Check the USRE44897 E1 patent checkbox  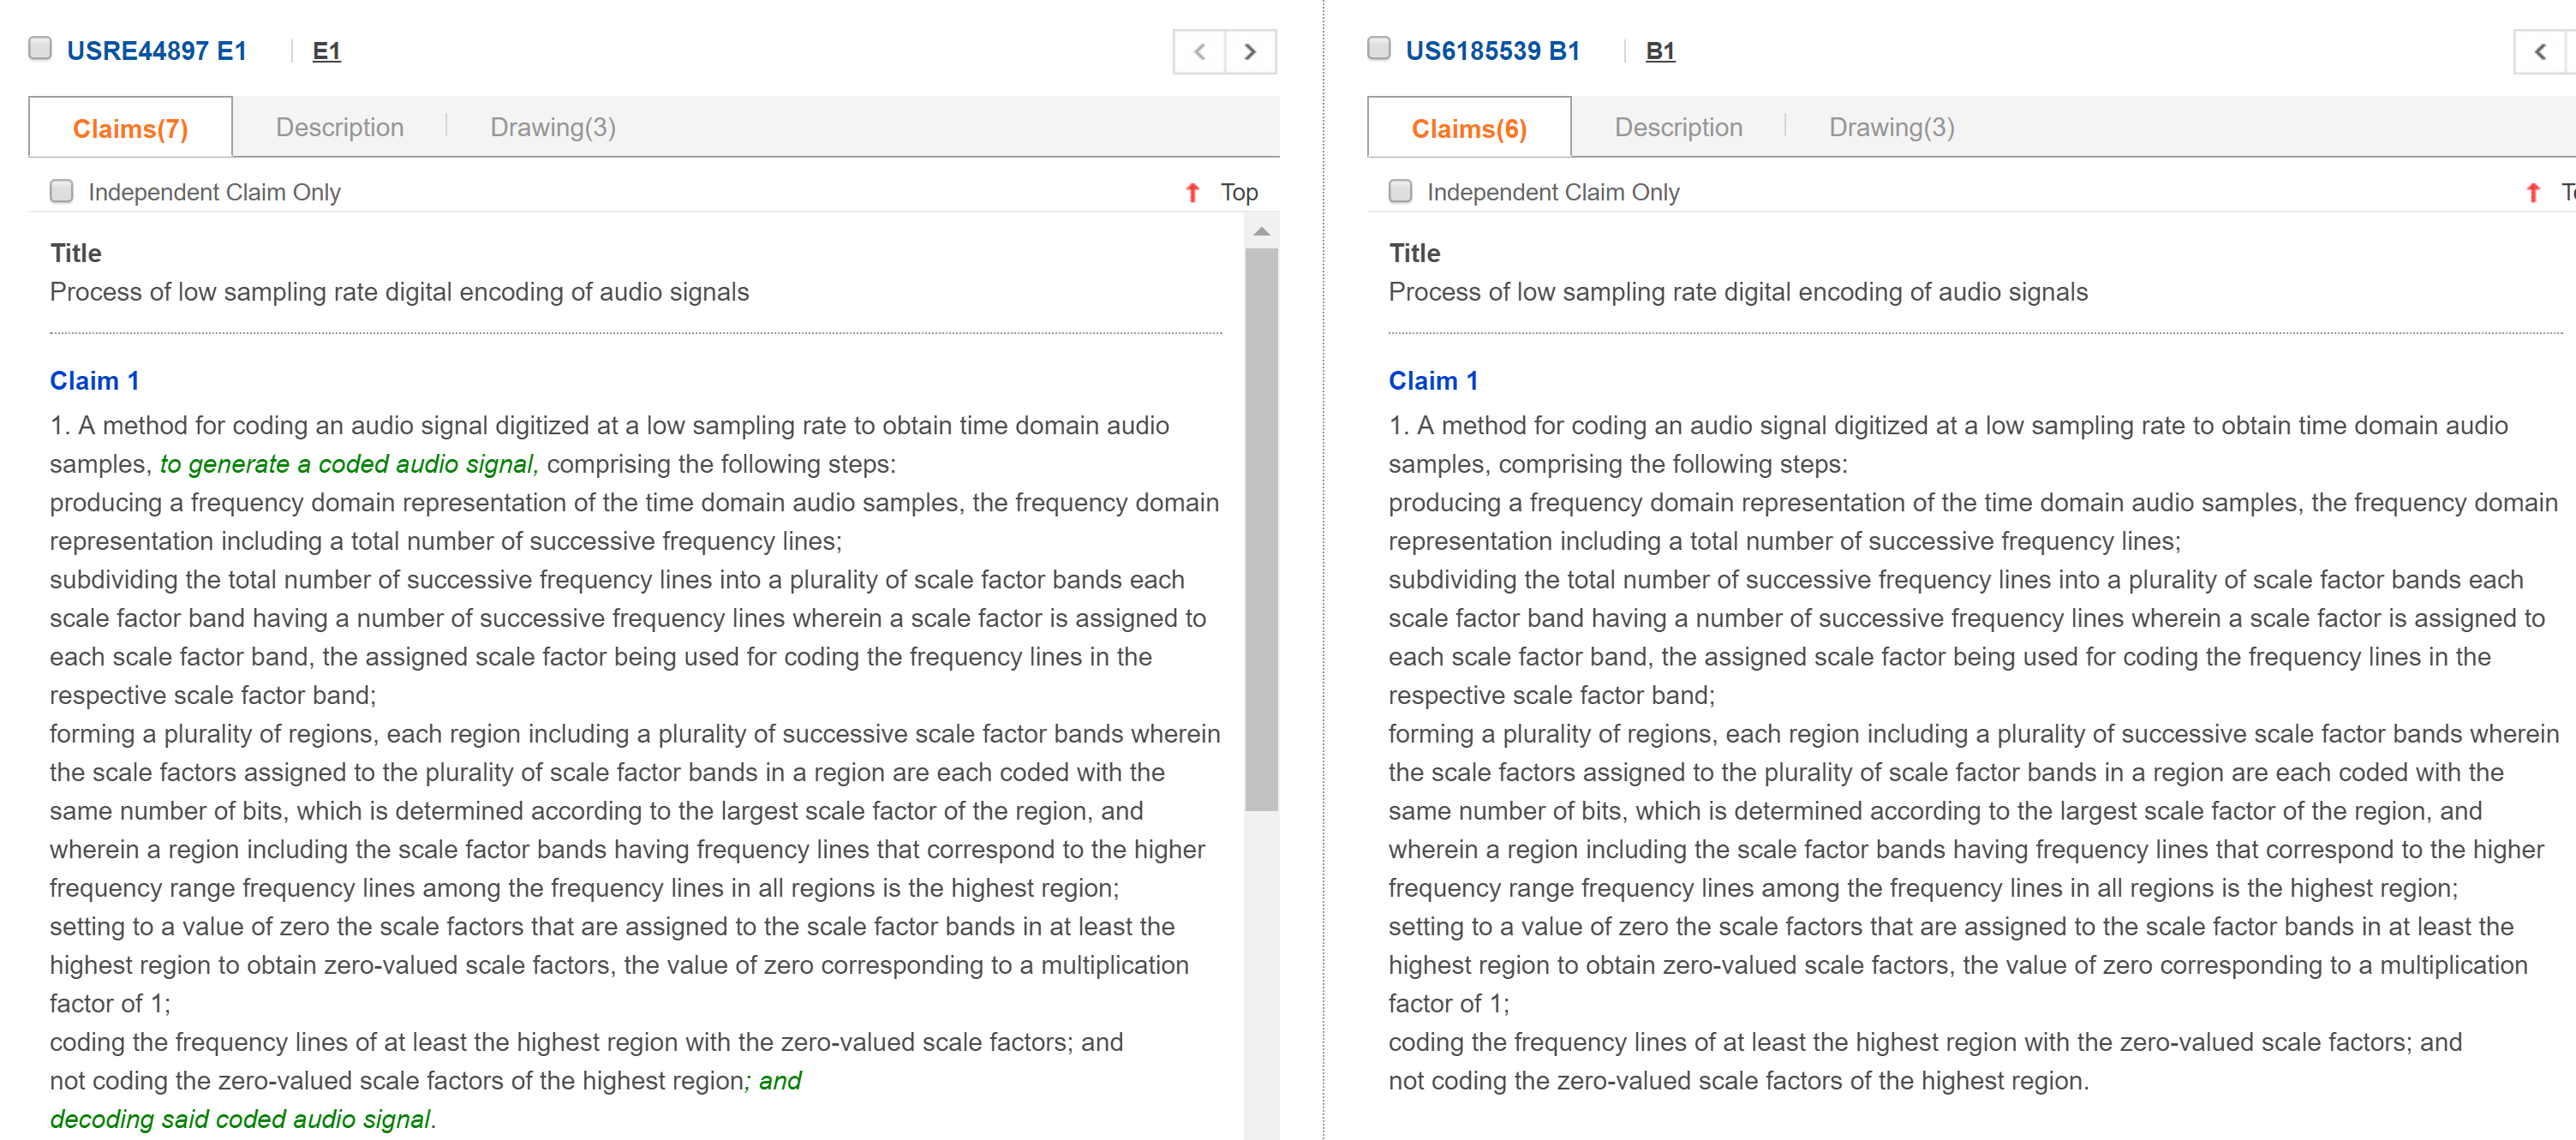40,49
